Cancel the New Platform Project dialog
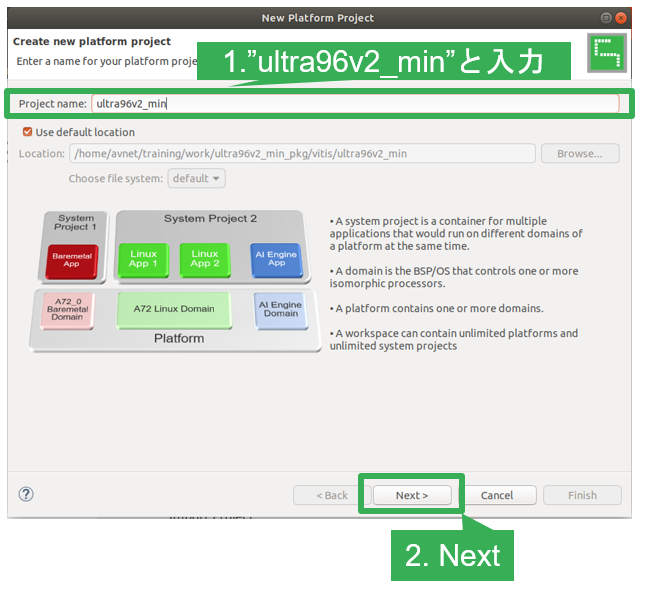 496,495
